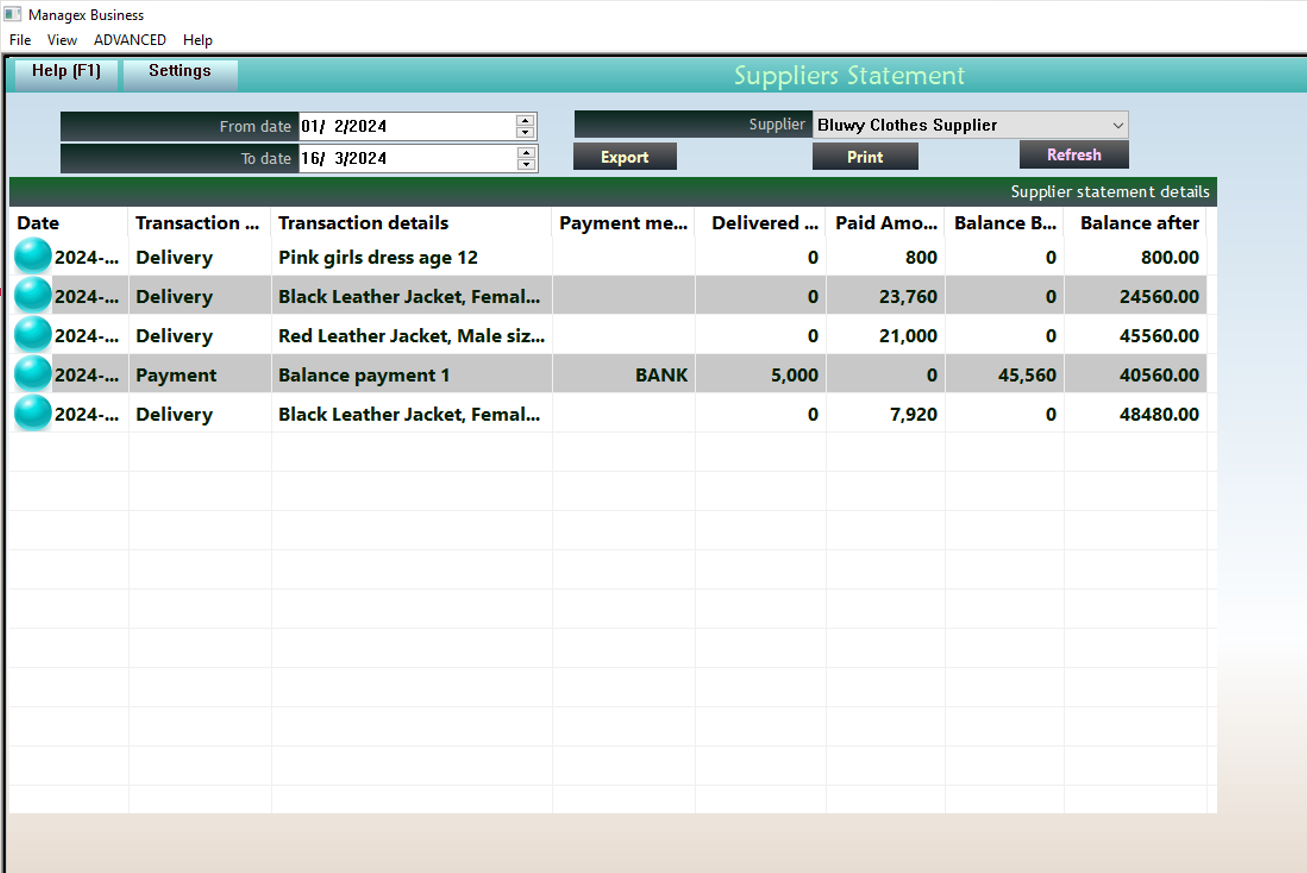This screenshot has height=873, width=1307.
Task: Open the View menu
Action: coord(62,40)
